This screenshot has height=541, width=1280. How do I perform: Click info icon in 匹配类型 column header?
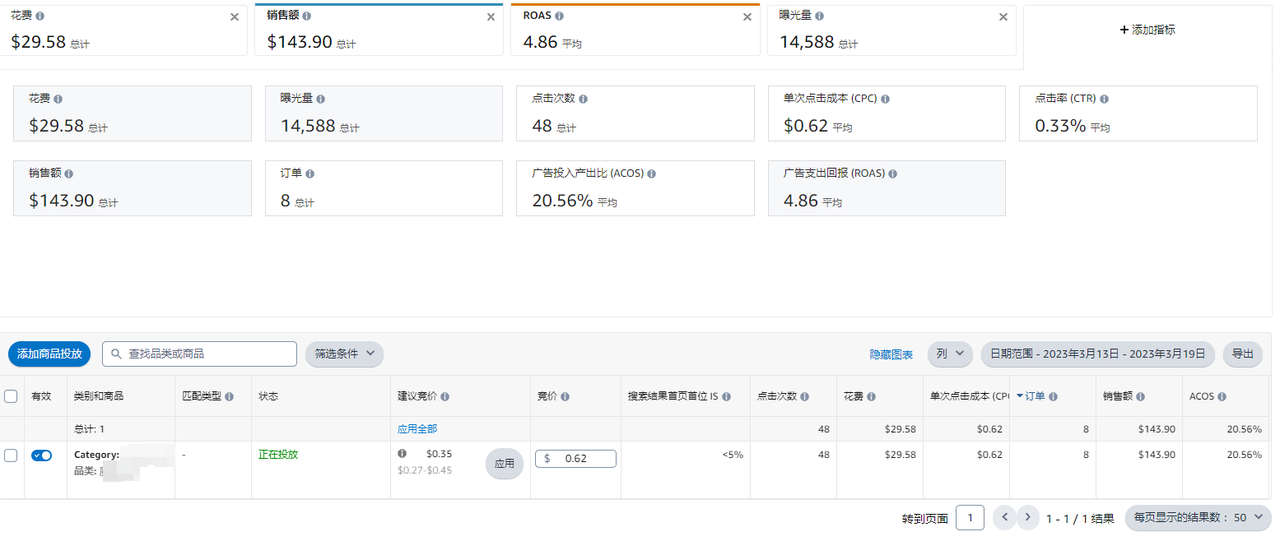(229, 397)
